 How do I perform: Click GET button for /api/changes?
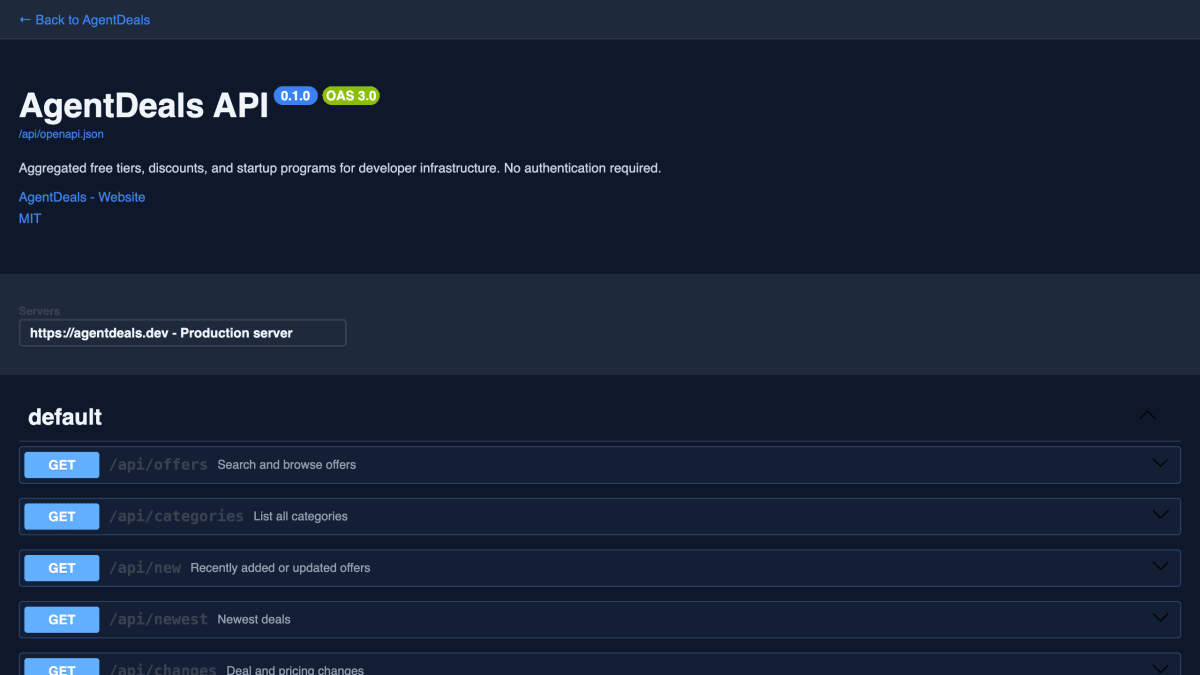62,667
